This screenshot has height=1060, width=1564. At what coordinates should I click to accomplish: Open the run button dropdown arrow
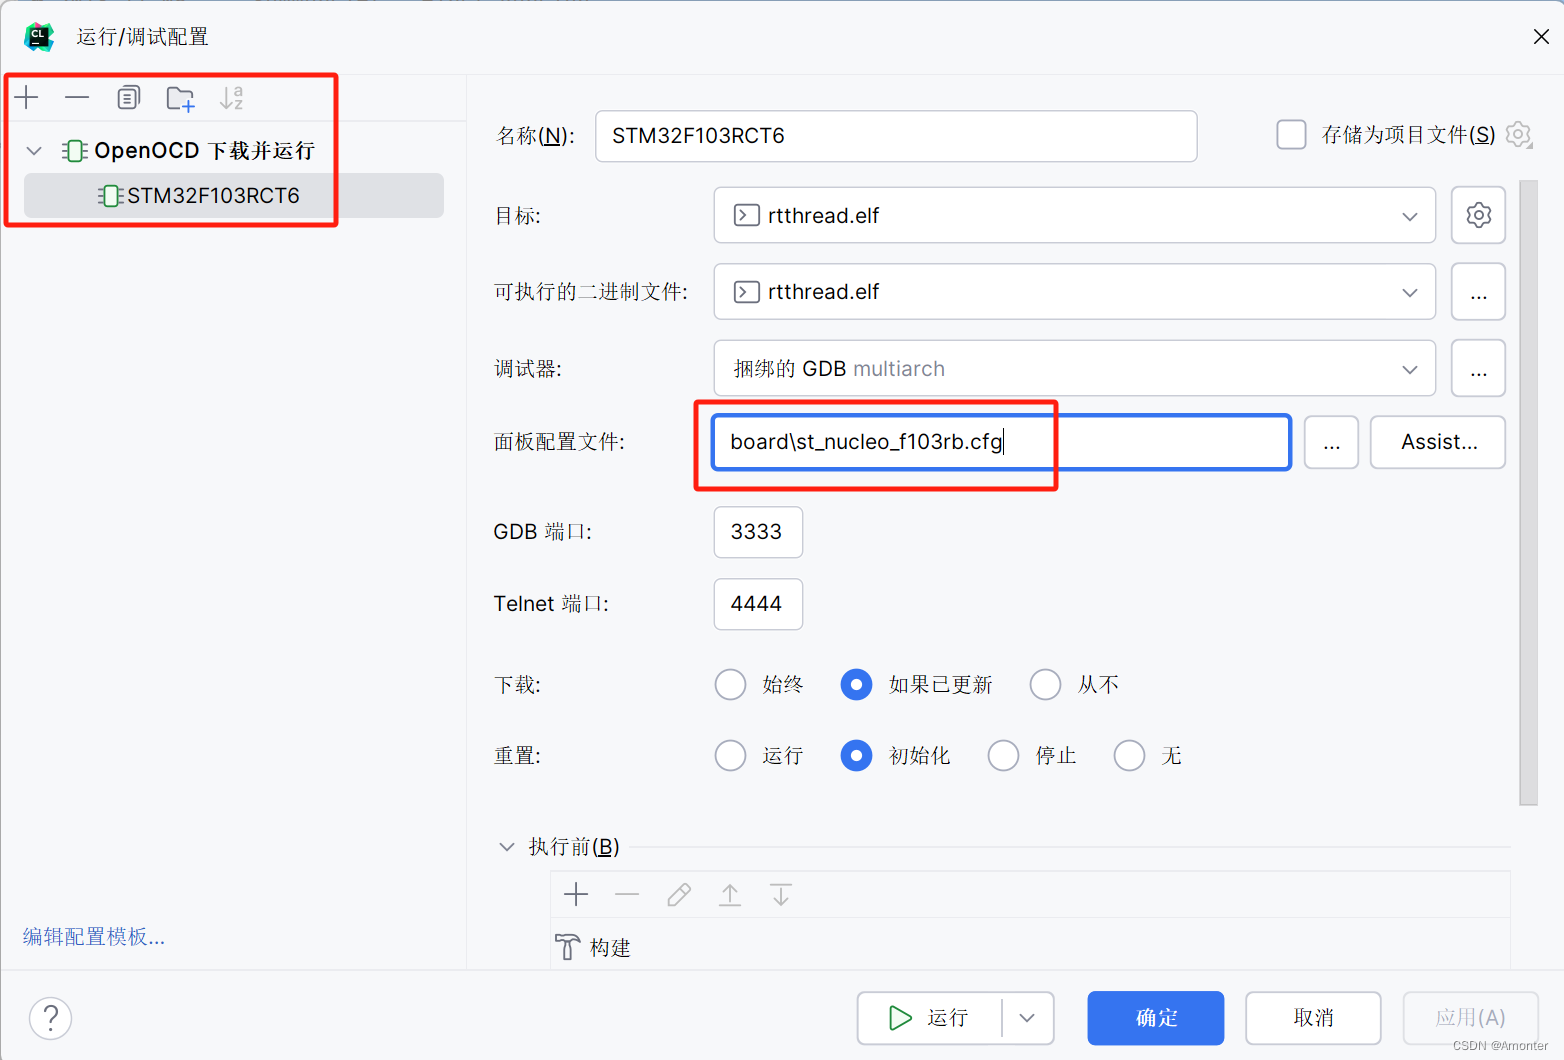[x=1027, y=1018]
